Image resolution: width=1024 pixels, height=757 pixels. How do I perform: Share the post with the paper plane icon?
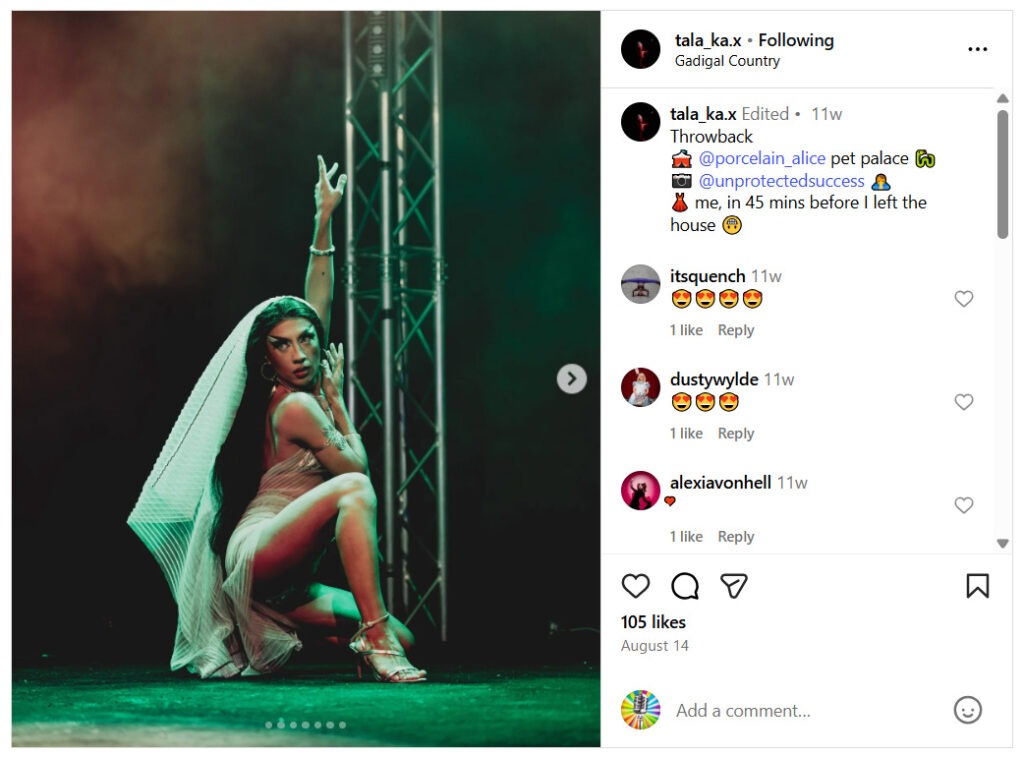(735, 586)
